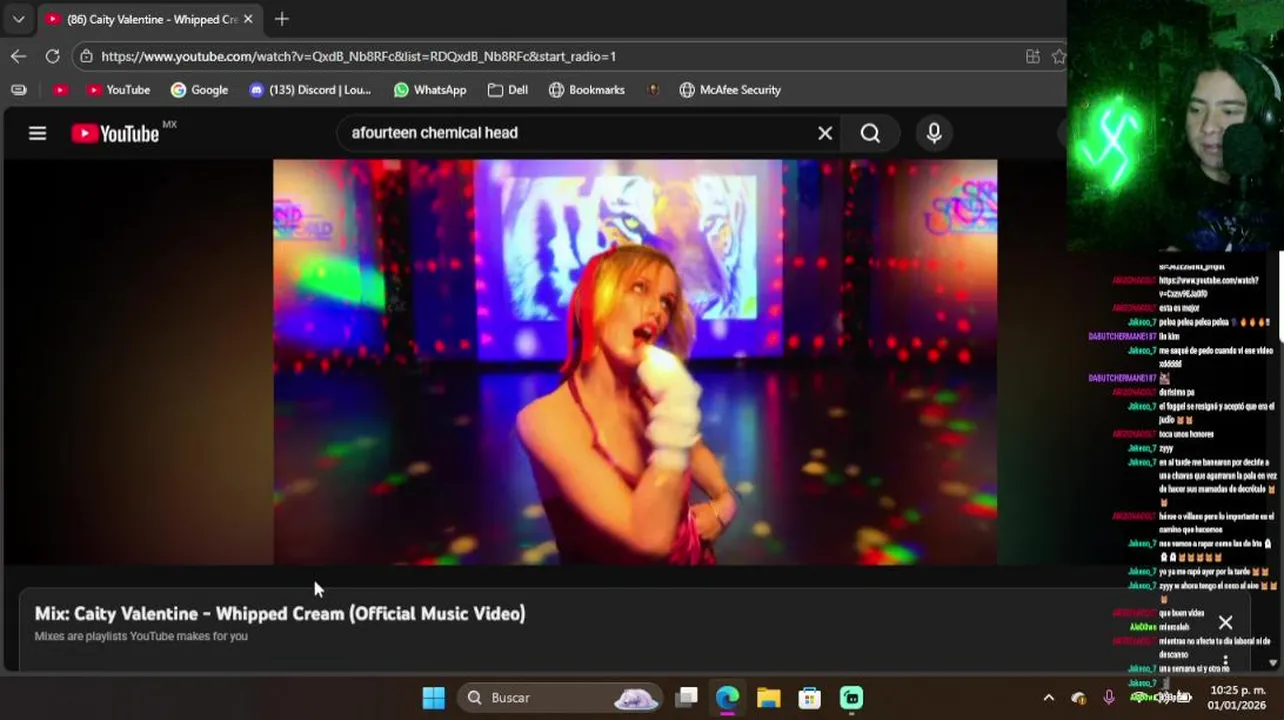Click the Whipped Cream video player

(635, 362)
